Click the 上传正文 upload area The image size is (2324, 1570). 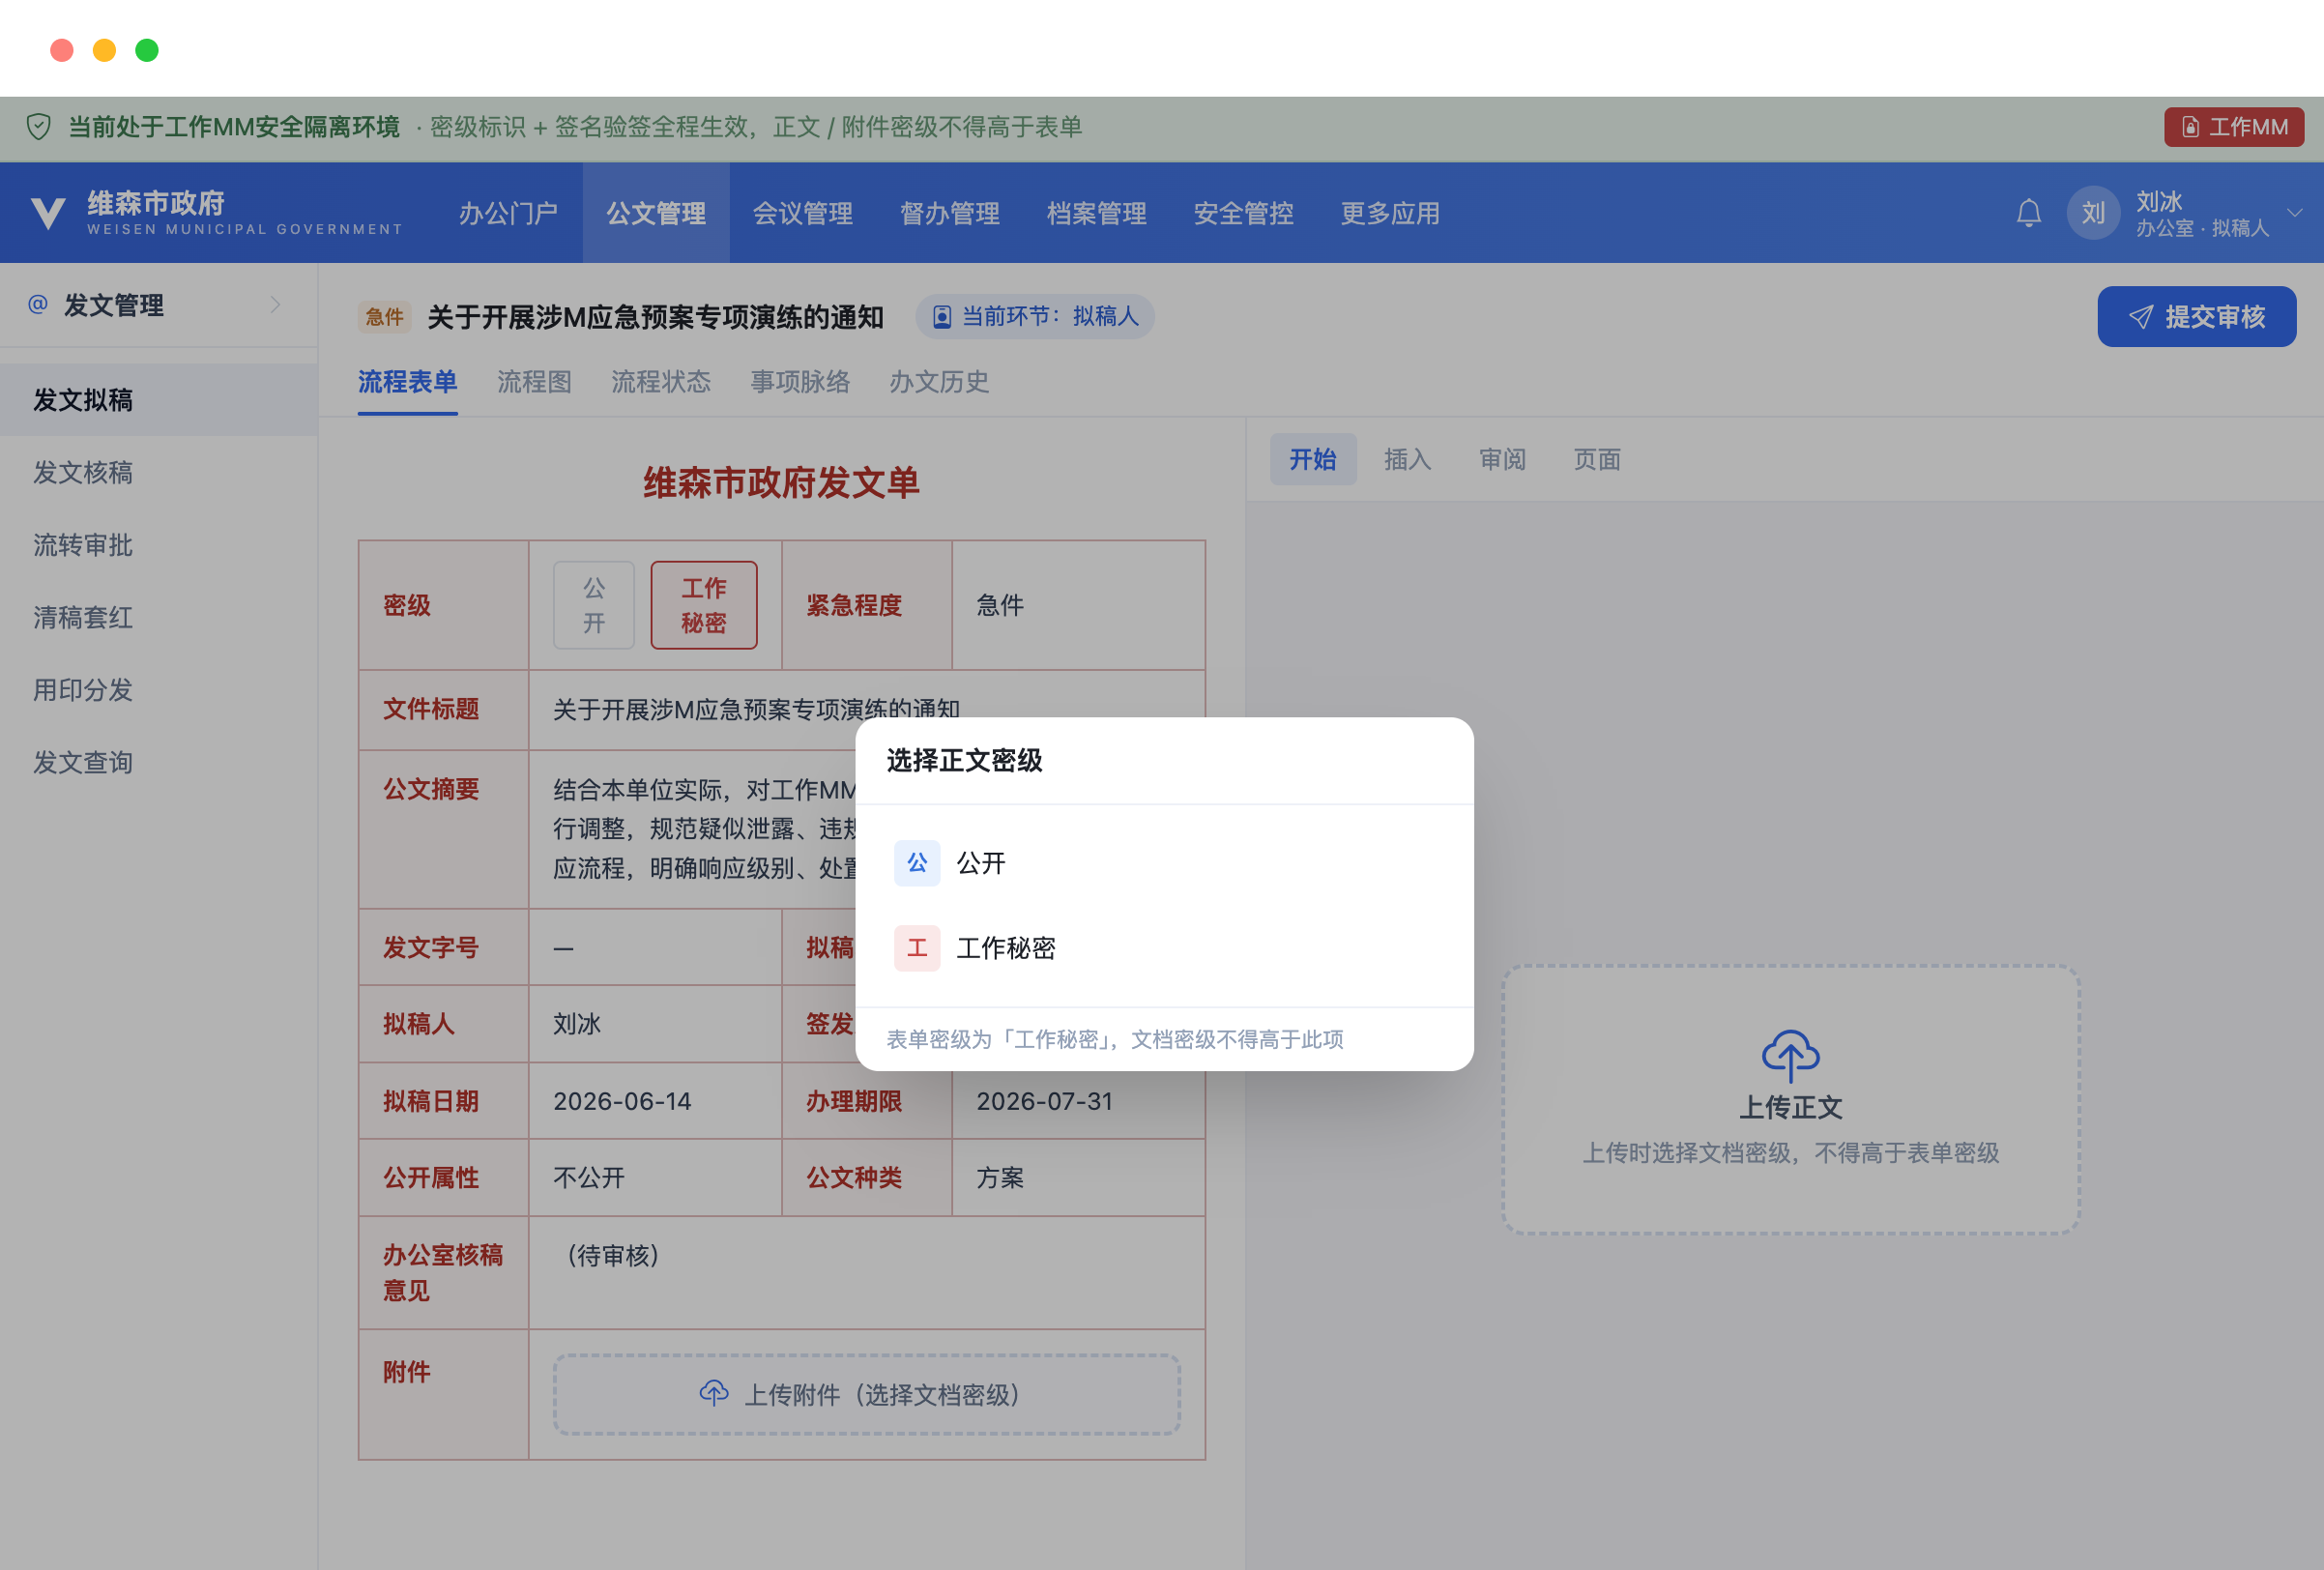1790,1099
